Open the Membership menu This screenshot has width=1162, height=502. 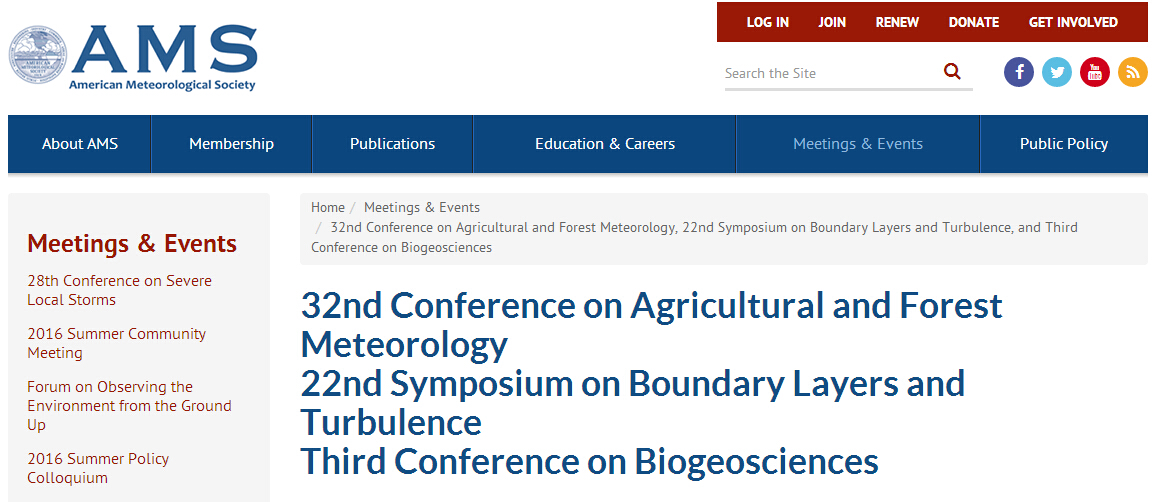click(231, 144)
